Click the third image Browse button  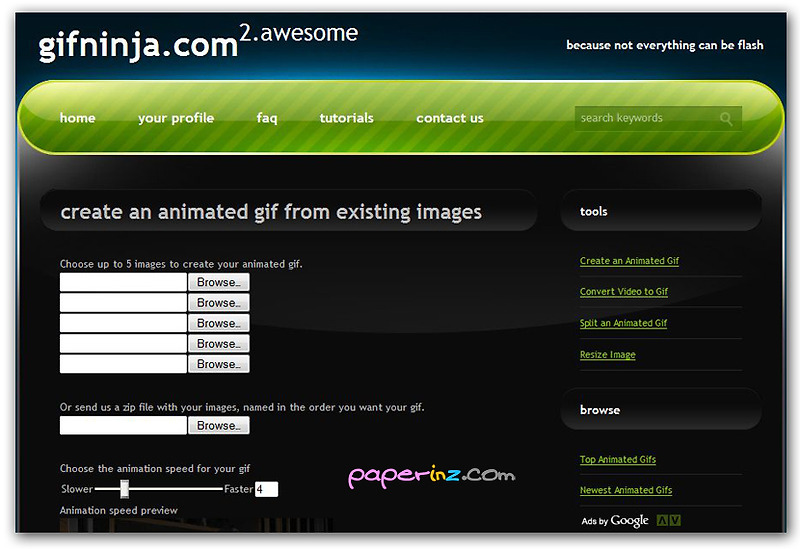point(219,323)
